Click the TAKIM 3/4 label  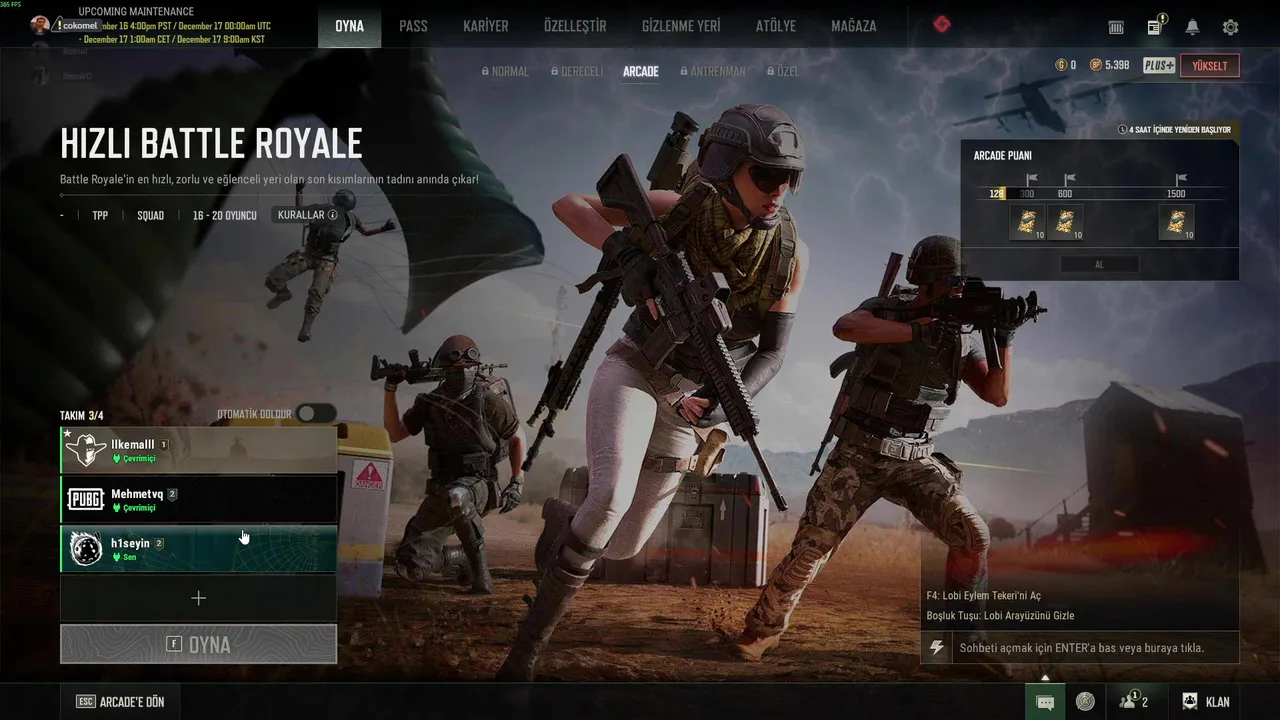82,415
